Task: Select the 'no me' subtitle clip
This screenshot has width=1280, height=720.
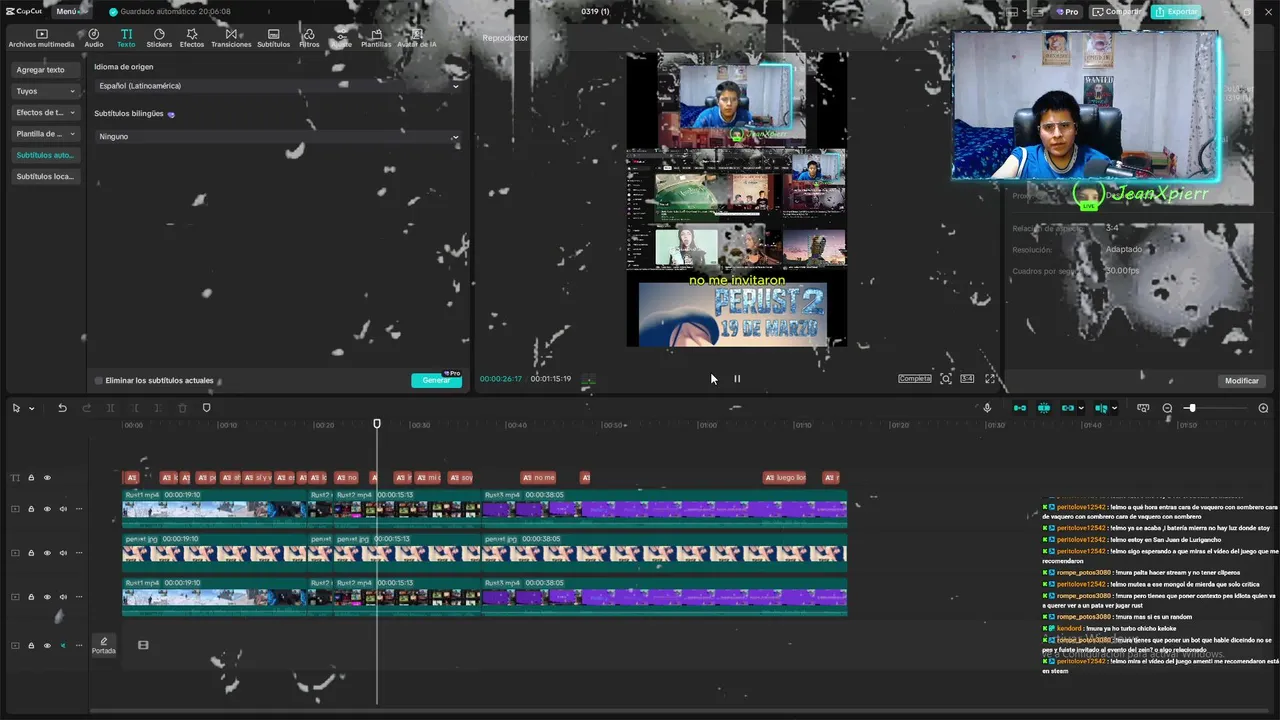Action: click(x=538, y=478)
